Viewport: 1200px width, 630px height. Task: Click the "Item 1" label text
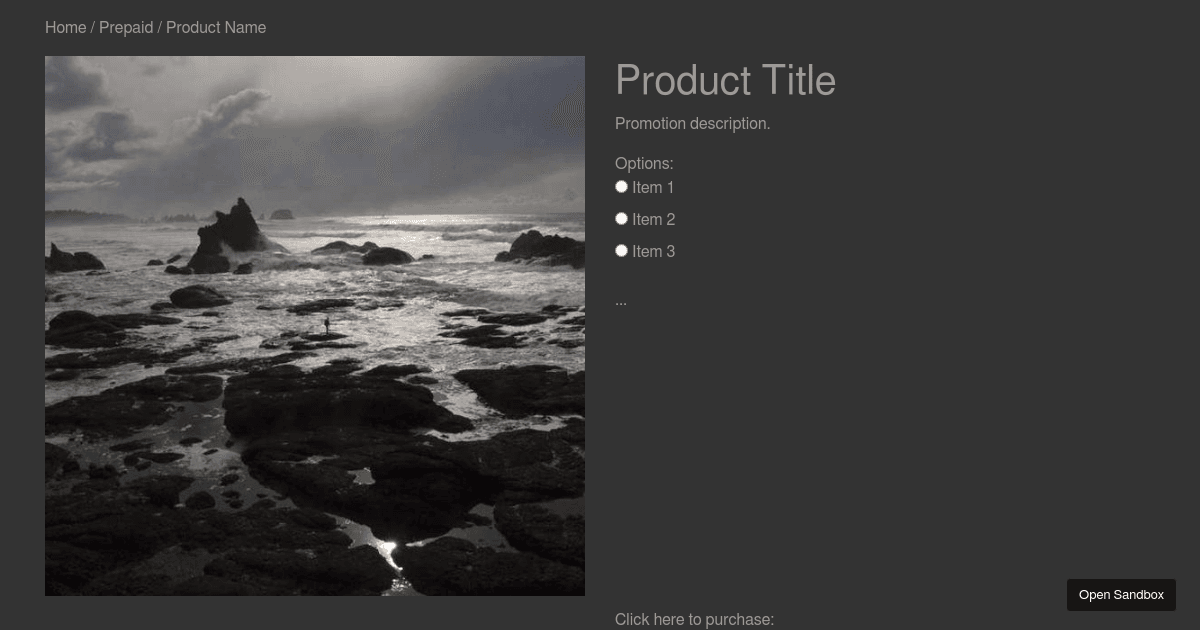click(x=653, y=188)
